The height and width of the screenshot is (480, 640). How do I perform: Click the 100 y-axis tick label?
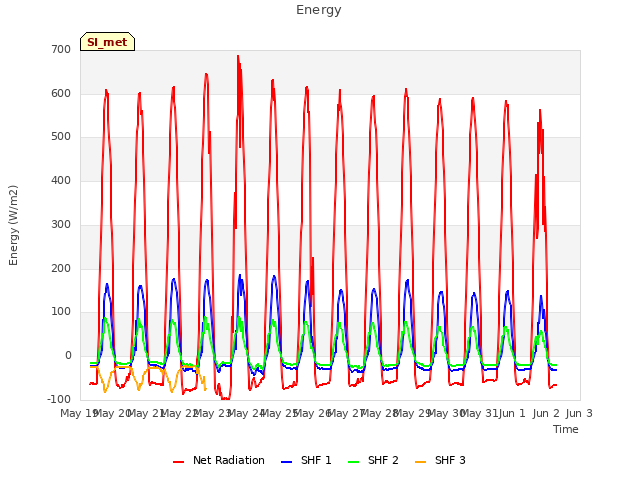pos(61,312)
